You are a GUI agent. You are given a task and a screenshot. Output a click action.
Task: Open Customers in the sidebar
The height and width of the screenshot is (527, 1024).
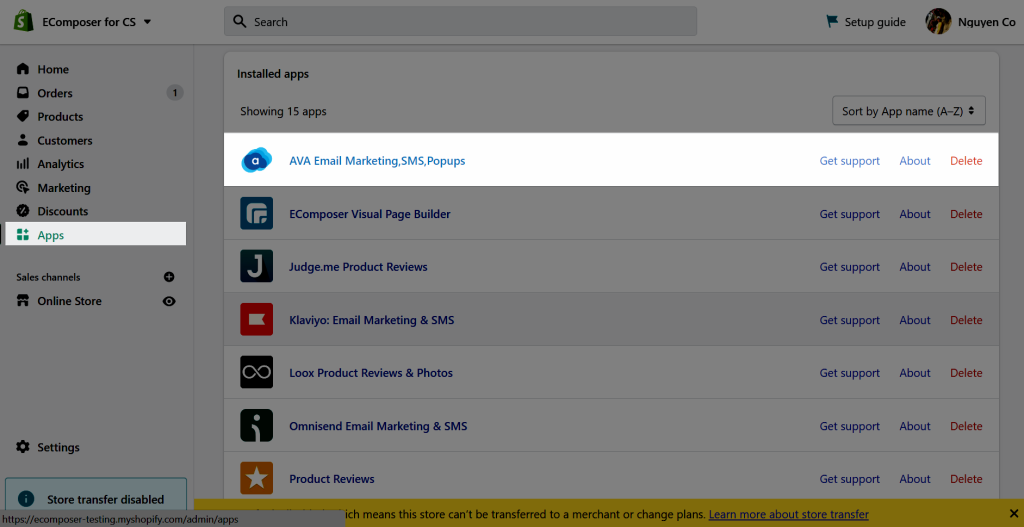click(65, 140)
